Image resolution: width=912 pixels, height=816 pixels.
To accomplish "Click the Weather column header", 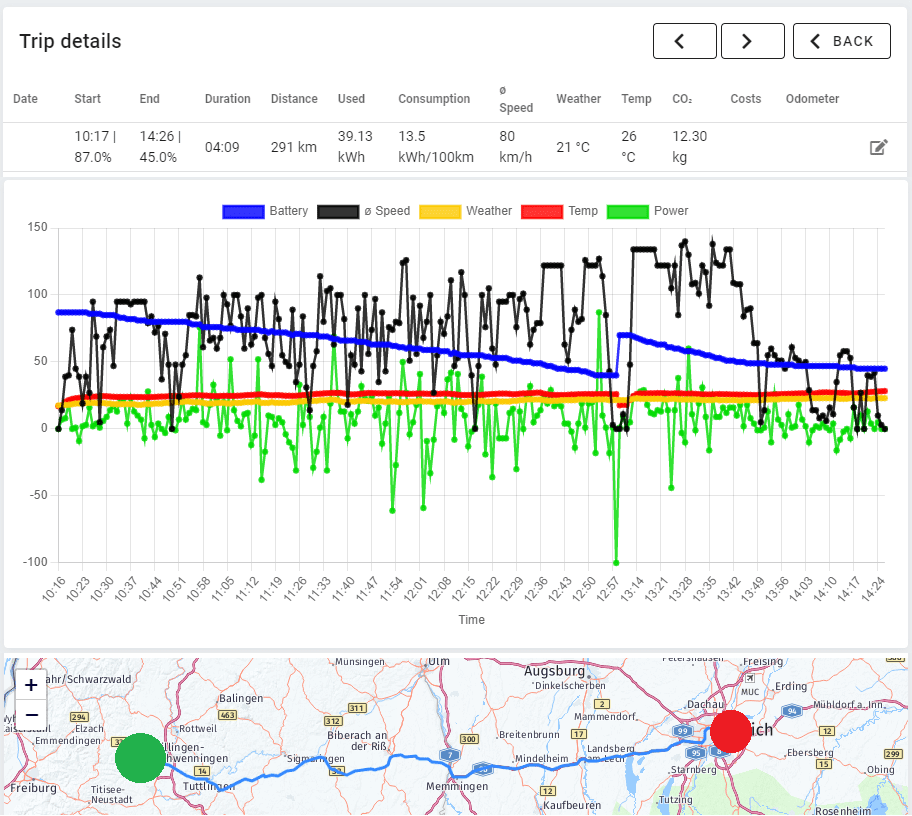I will (579, 99).
